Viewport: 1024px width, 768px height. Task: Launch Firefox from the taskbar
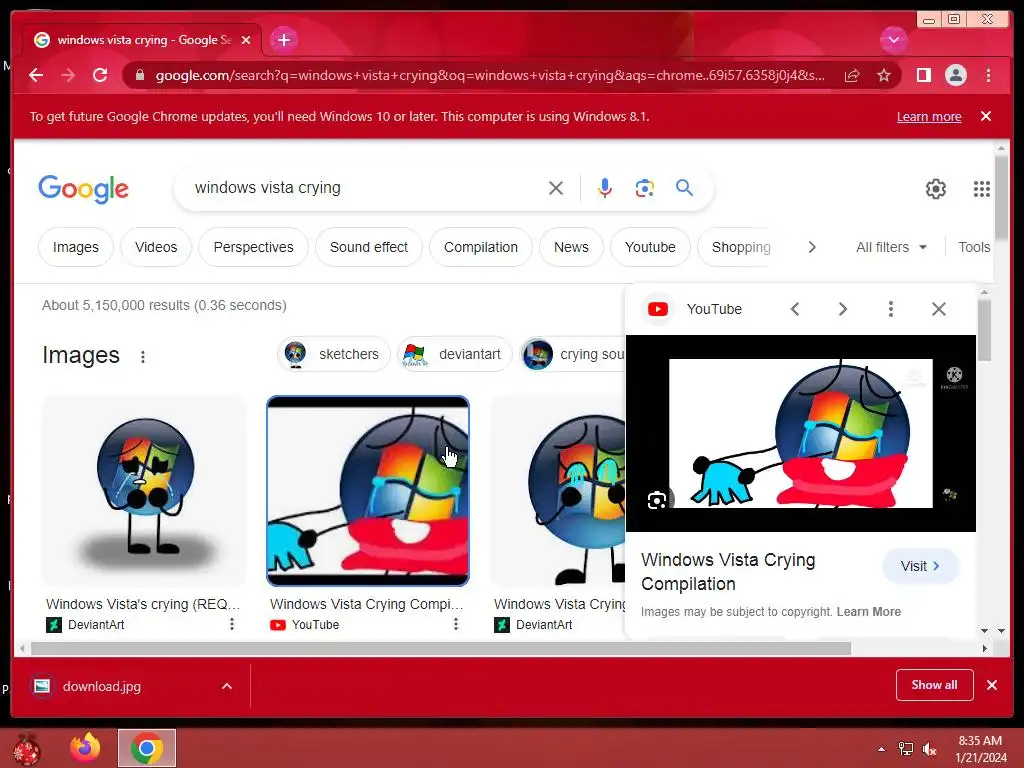85,748
